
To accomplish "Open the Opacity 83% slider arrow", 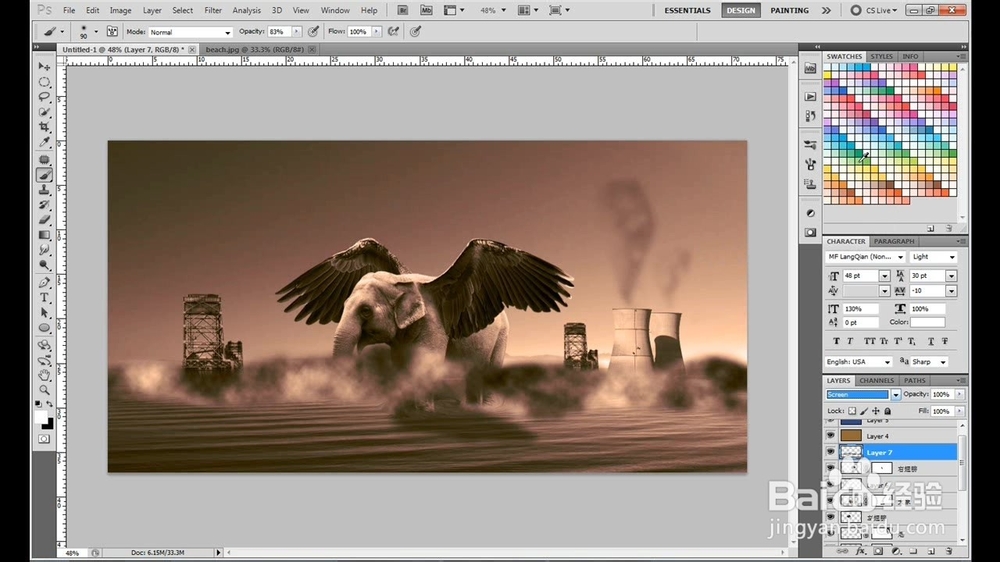I will point(297,32).
